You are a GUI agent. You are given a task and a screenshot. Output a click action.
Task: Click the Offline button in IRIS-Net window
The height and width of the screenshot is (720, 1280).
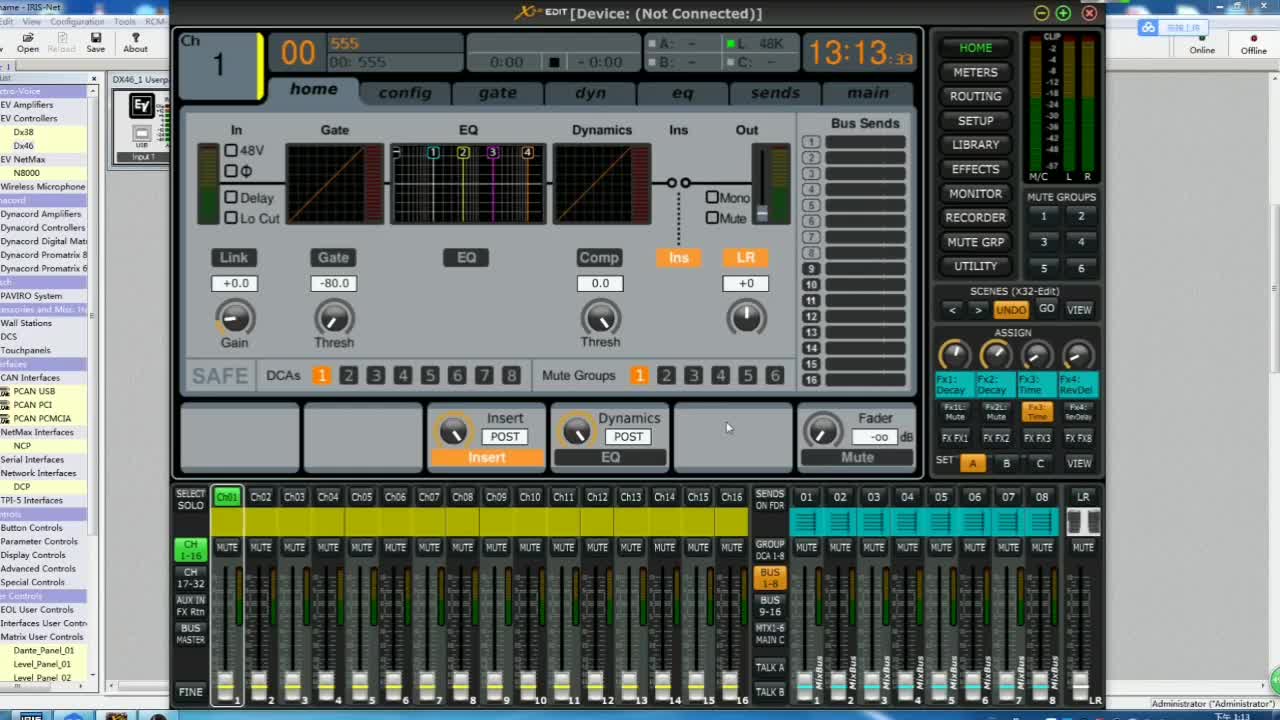click(x=1254, y=44)
